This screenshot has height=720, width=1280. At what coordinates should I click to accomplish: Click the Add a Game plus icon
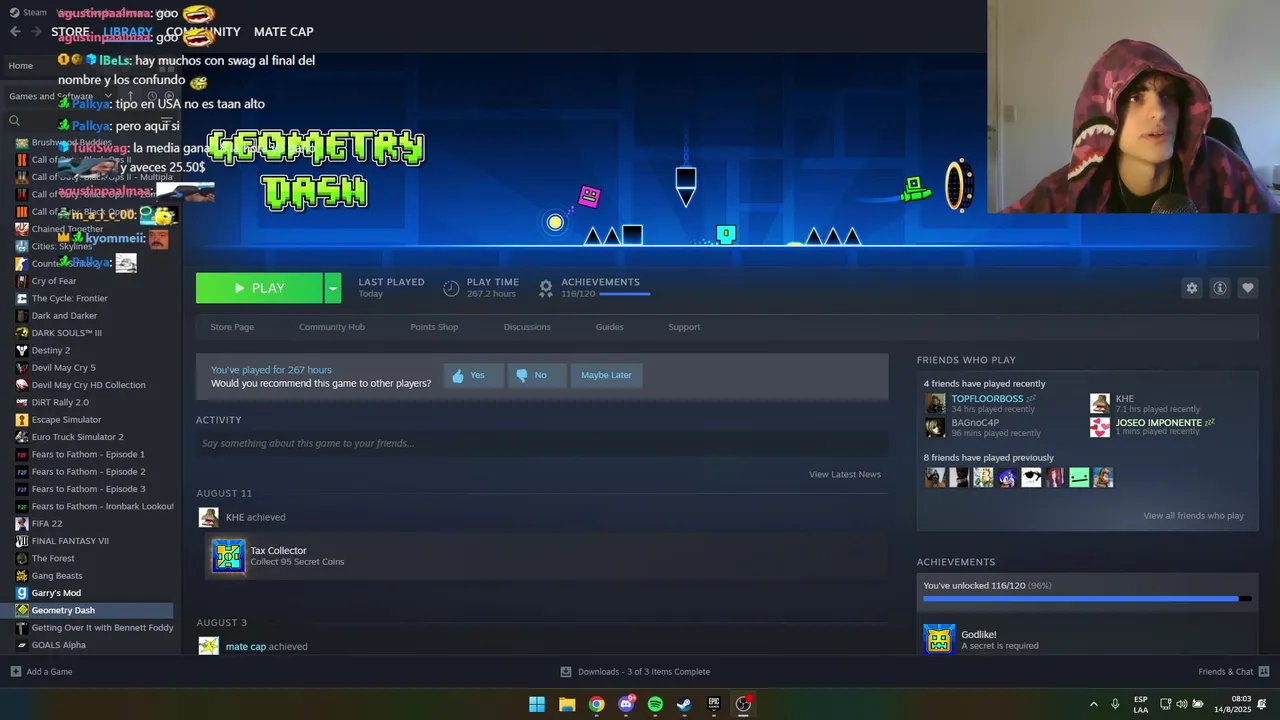(15, 671)
